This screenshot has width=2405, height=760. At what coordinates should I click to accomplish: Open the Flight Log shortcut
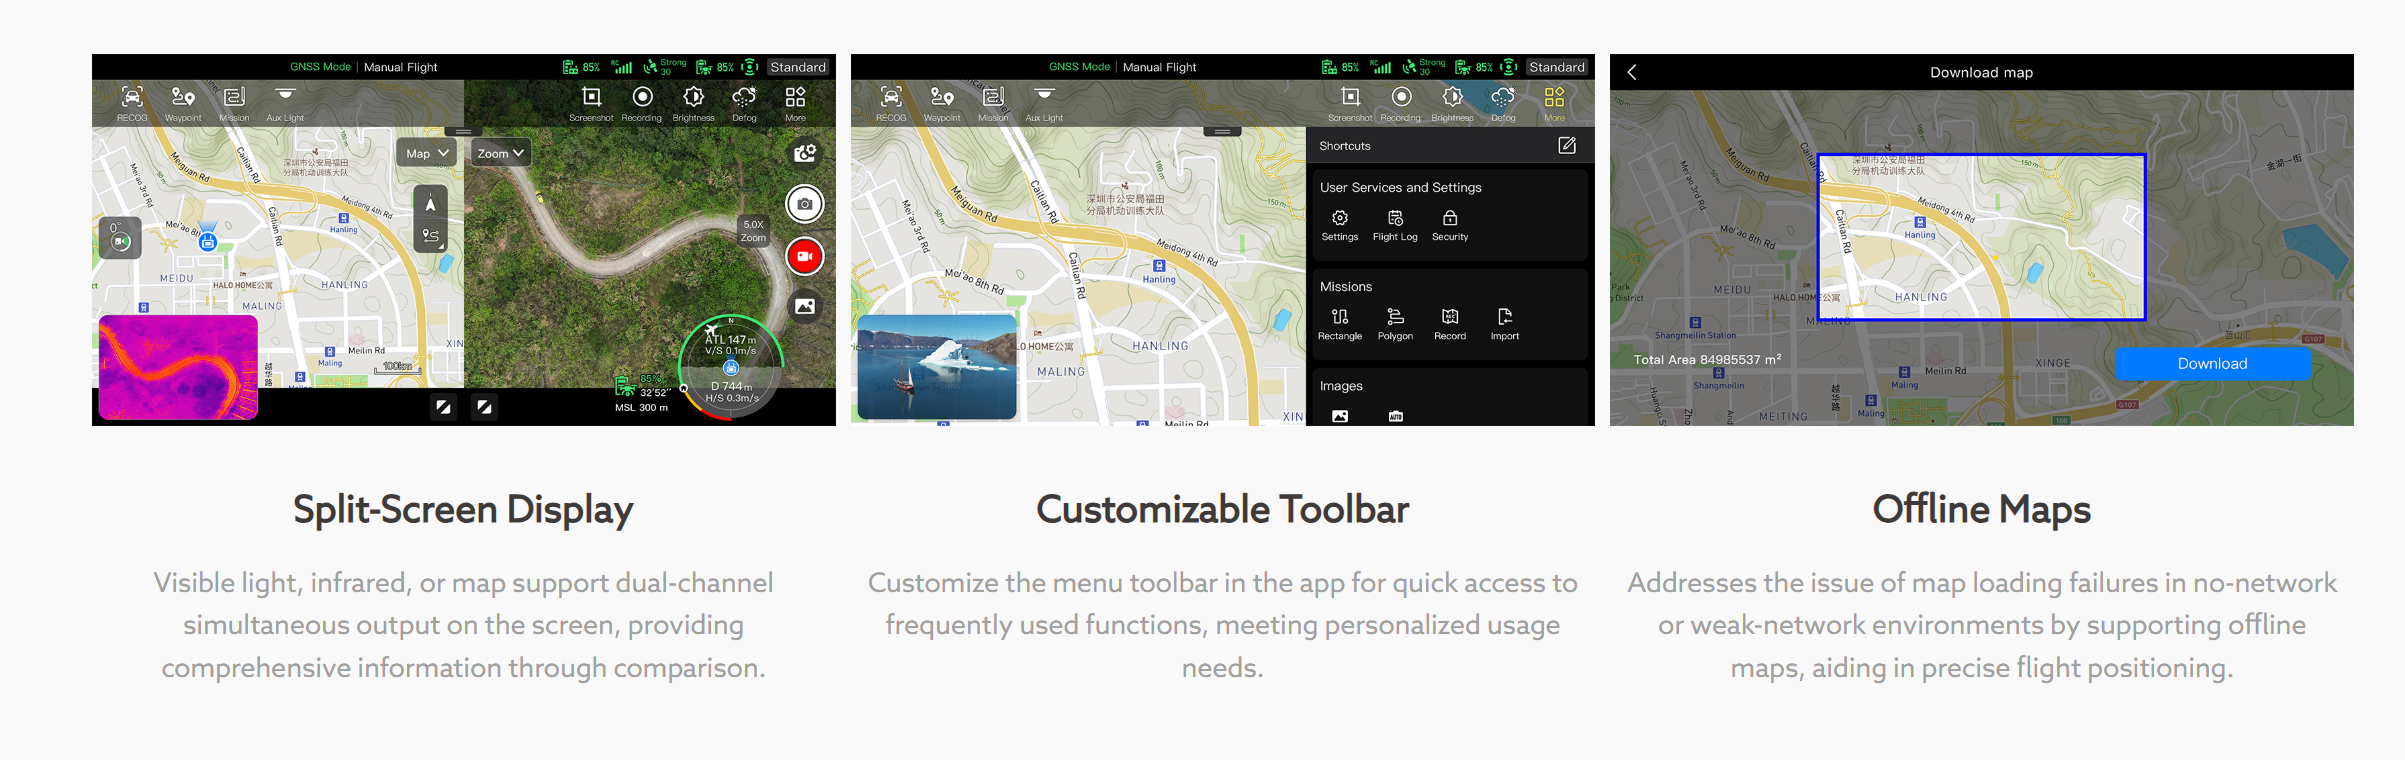tap(1395, 224)
